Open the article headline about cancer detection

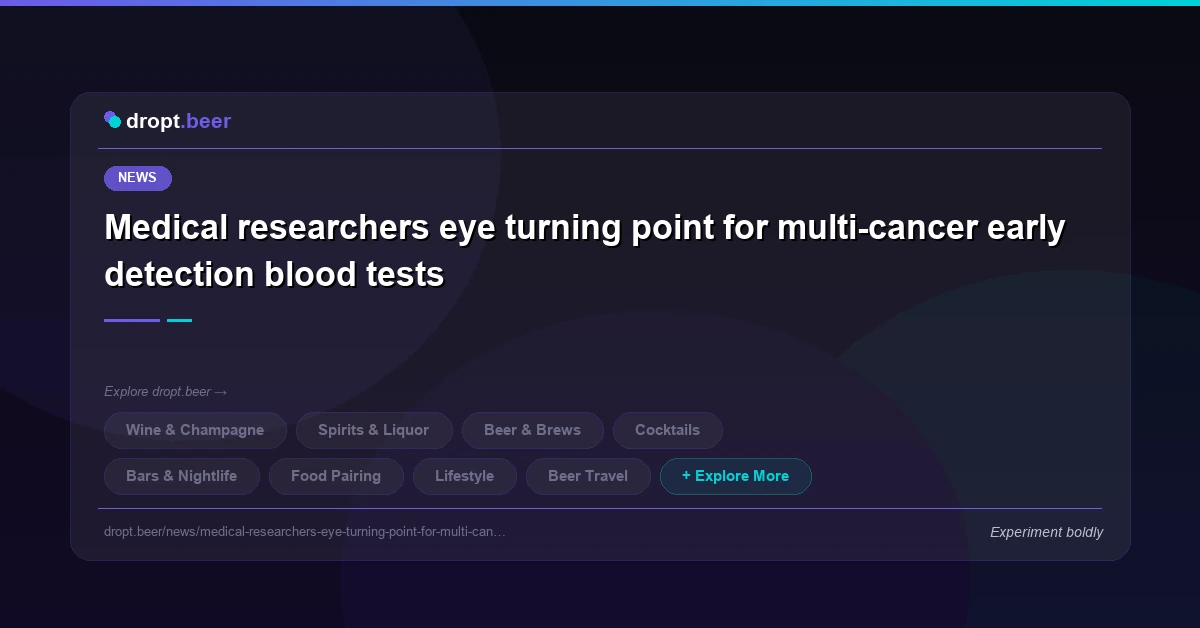585,250
